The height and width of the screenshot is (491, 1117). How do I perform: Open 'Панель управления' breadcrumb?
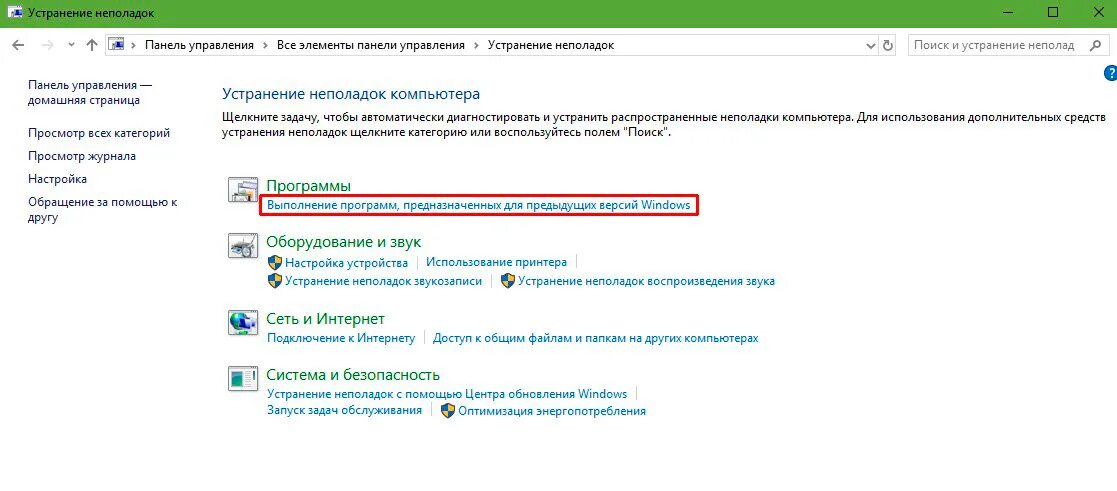[x=199, y=45]
